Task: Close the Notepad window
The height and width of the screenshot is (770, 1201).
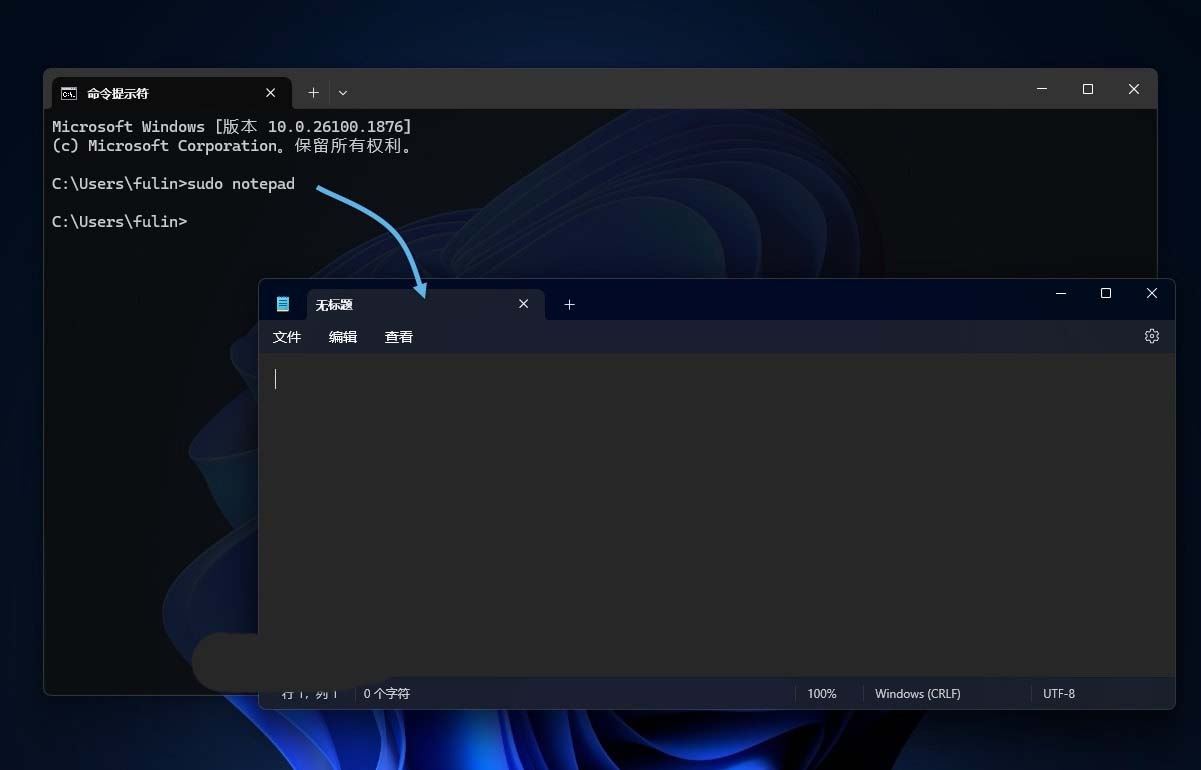Action: coord(1152,293)
